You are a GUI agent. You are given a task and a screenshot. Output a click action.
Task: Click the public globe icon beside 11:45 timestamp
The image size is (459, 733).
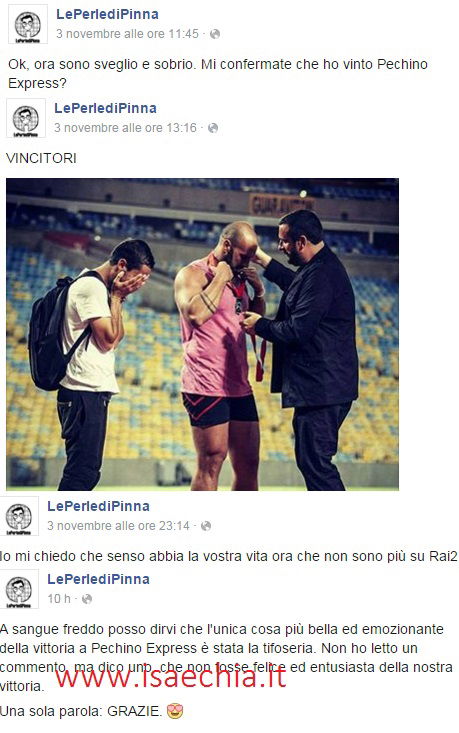pos(215,34)
